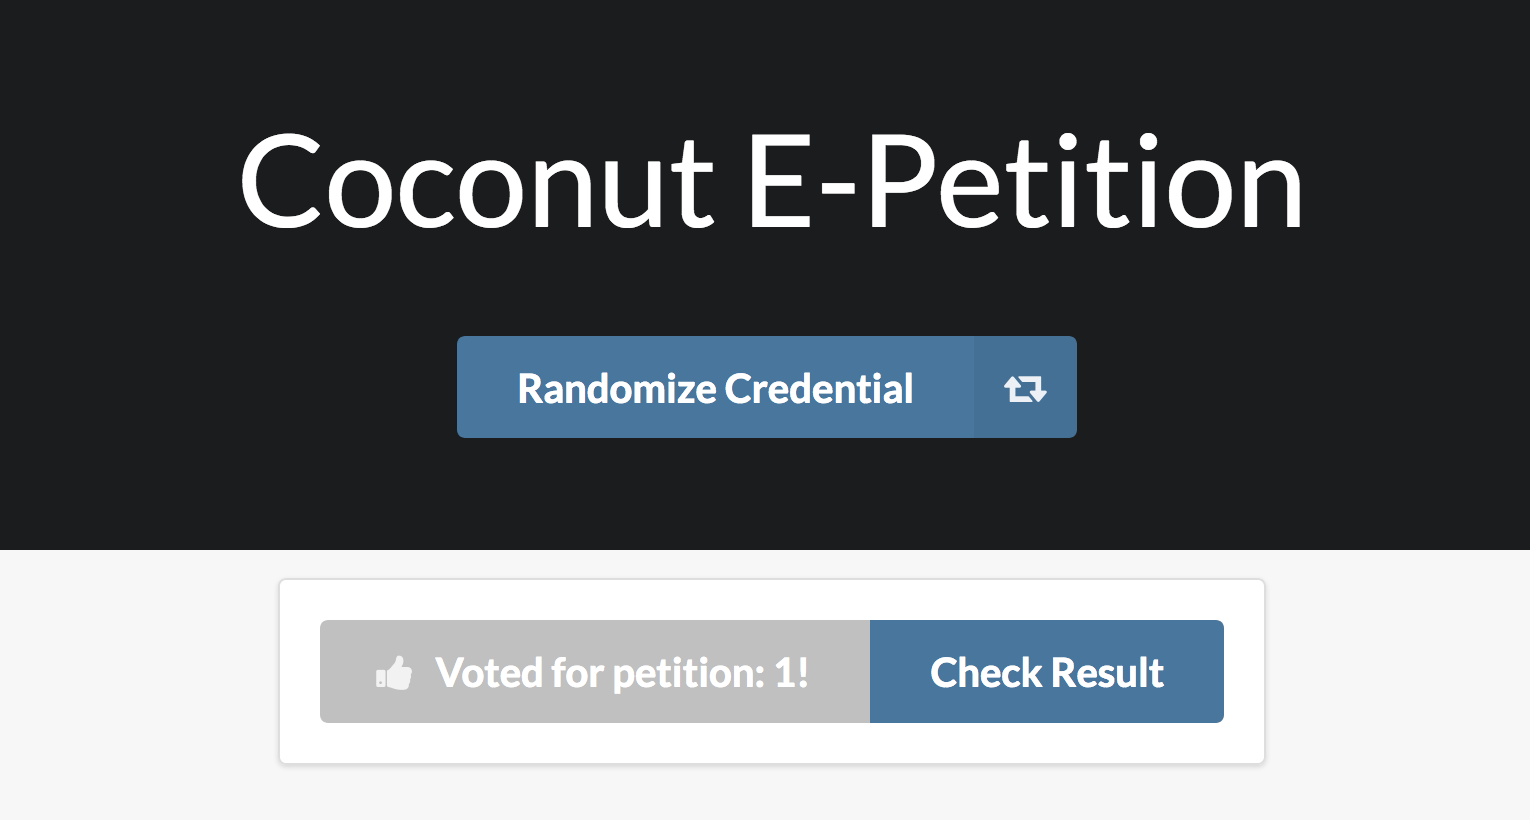Click the word "Coconut" in the title
The image size is (1530, 820).
click(476, 184)
